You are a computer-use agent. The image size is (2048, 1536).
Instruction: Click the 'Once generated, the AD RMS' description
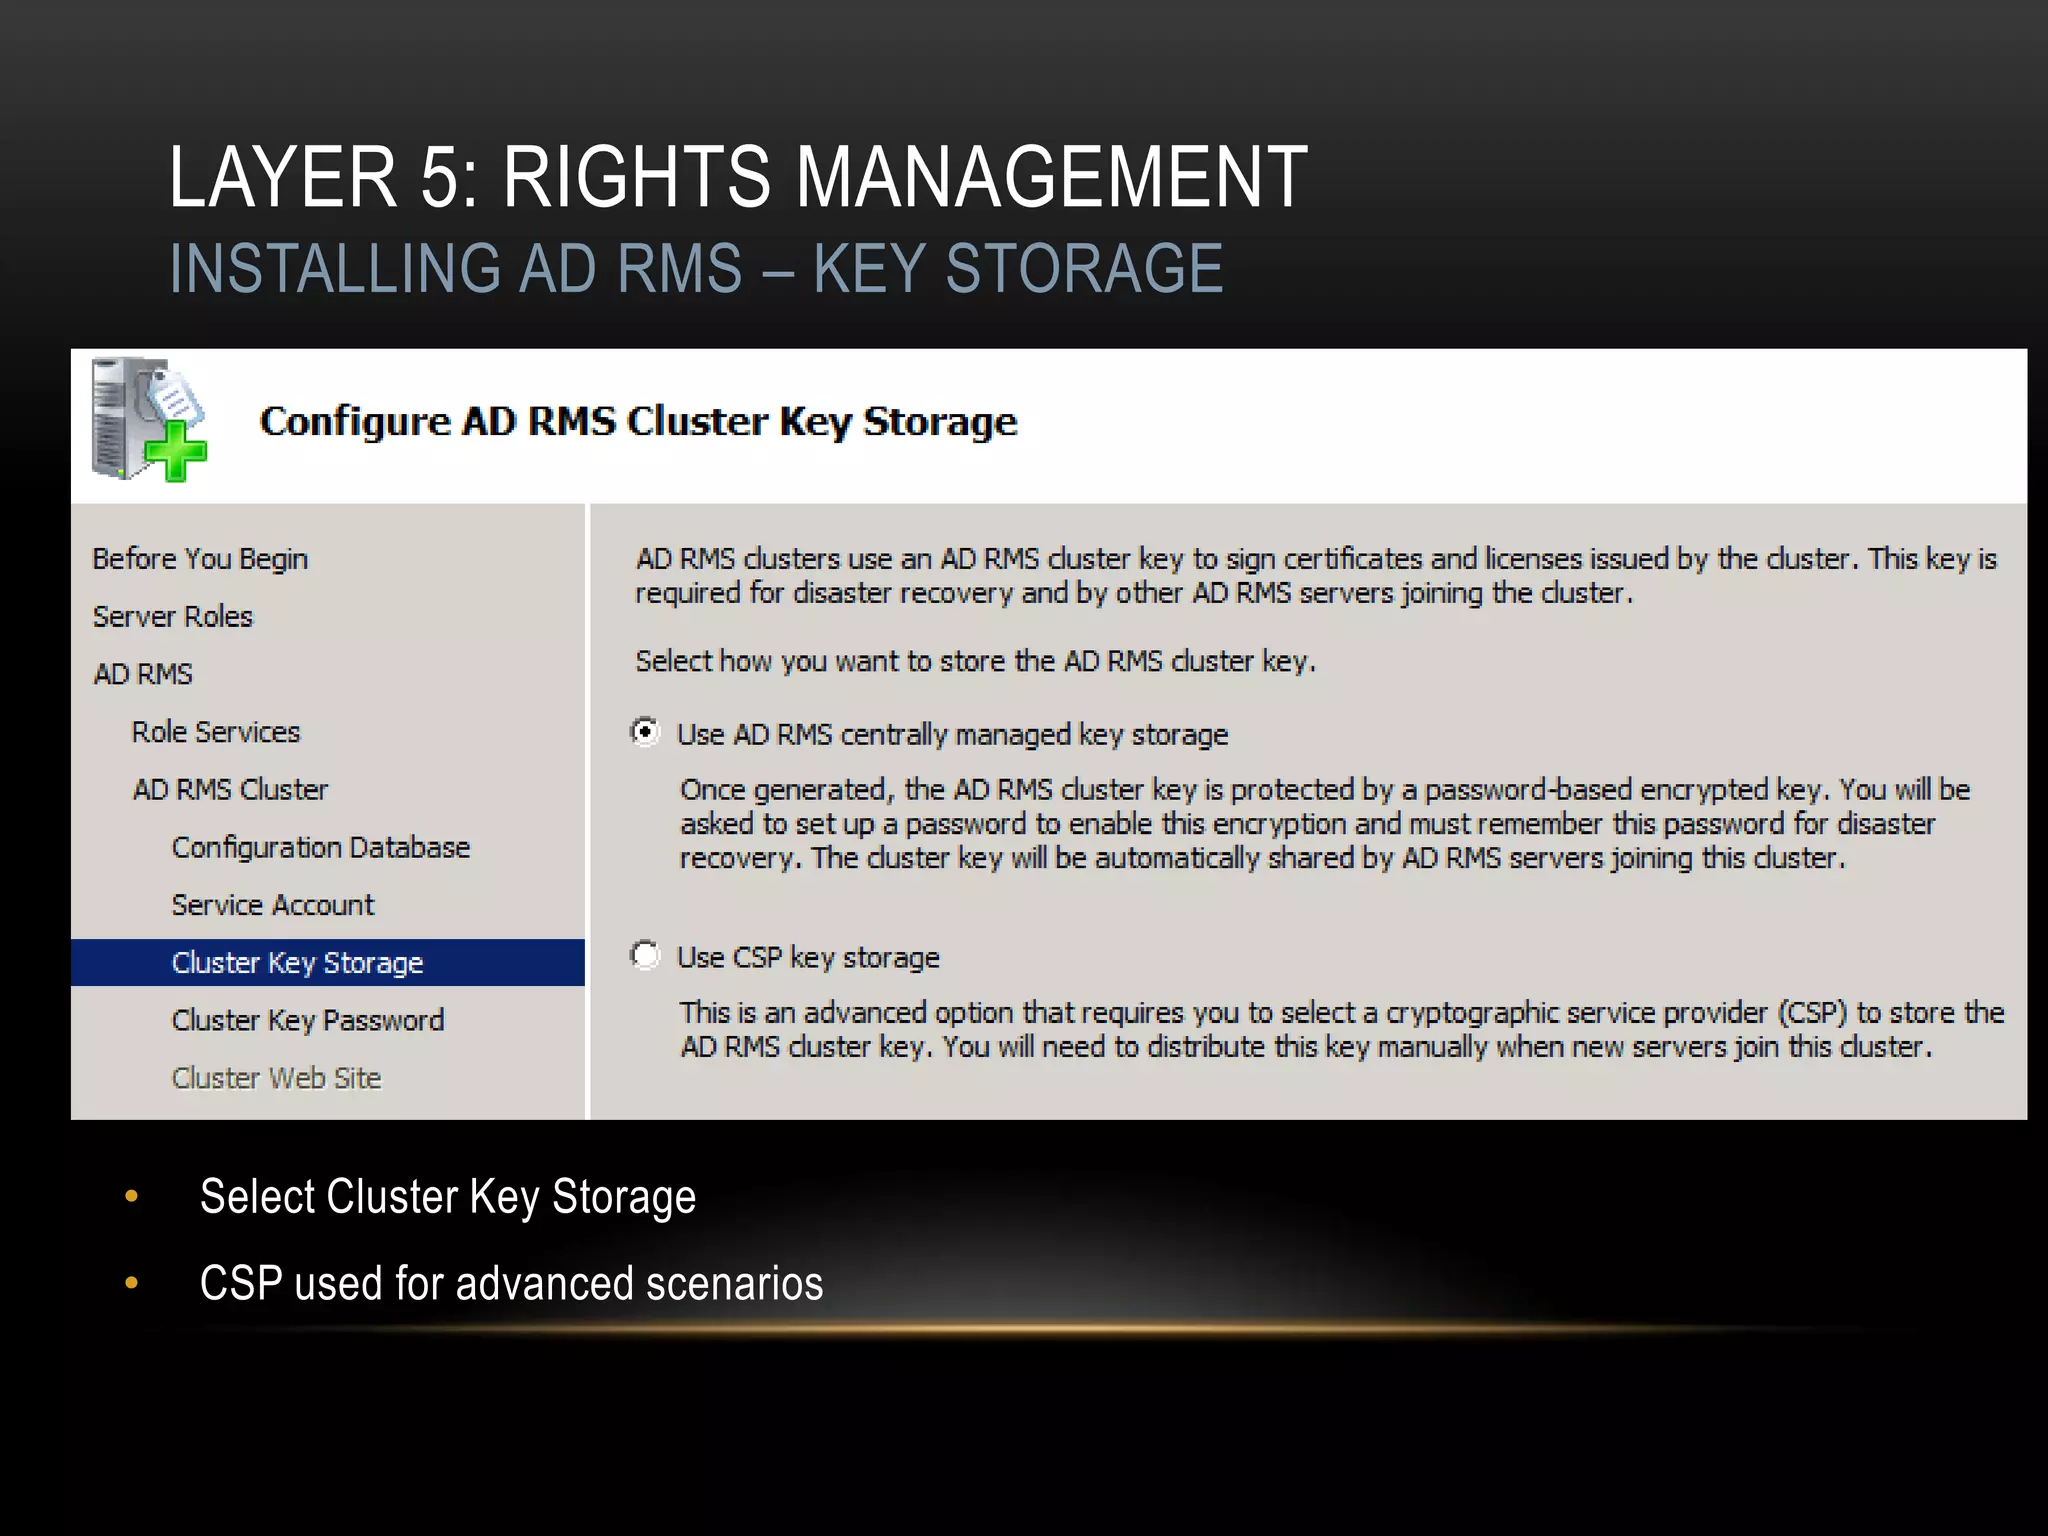click(1325, 823)
